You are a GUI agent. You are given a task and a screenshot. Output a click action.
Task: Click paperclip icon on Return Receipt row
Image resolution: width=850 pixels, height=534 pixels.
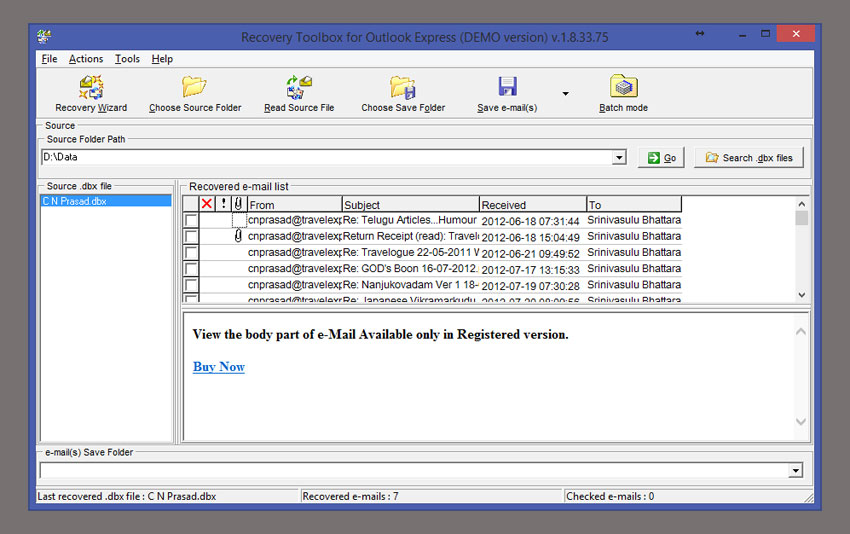click(x=238, y=236)
